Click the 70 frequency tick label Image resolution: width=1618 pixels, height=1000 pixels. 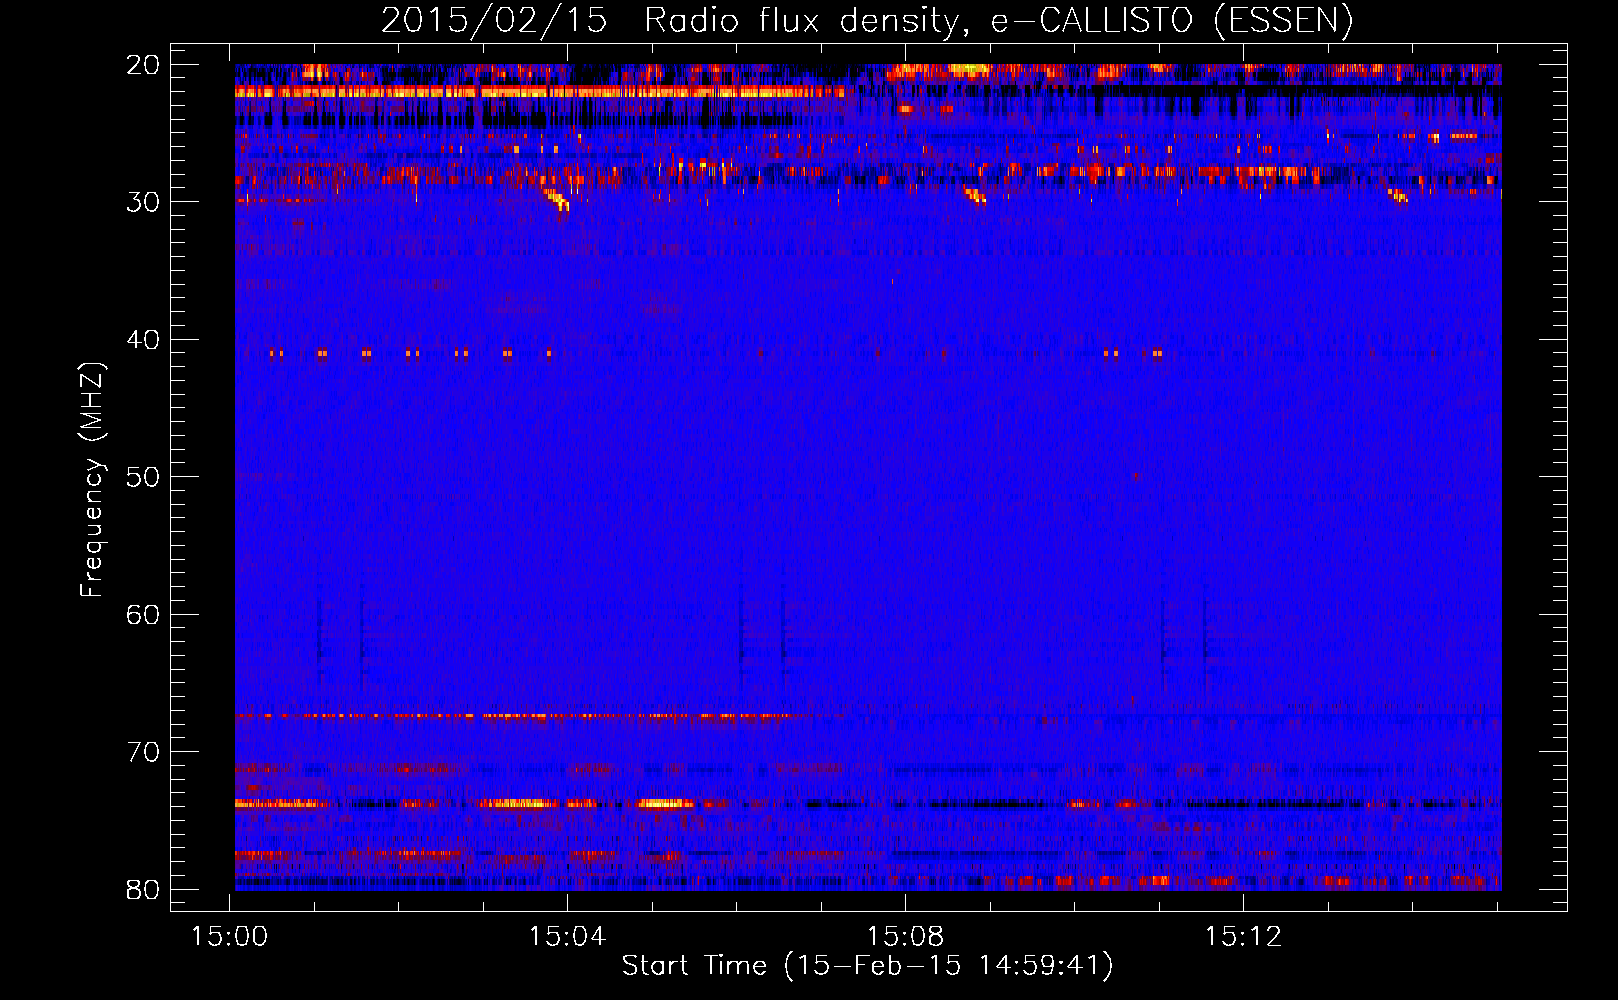[143, 752]
